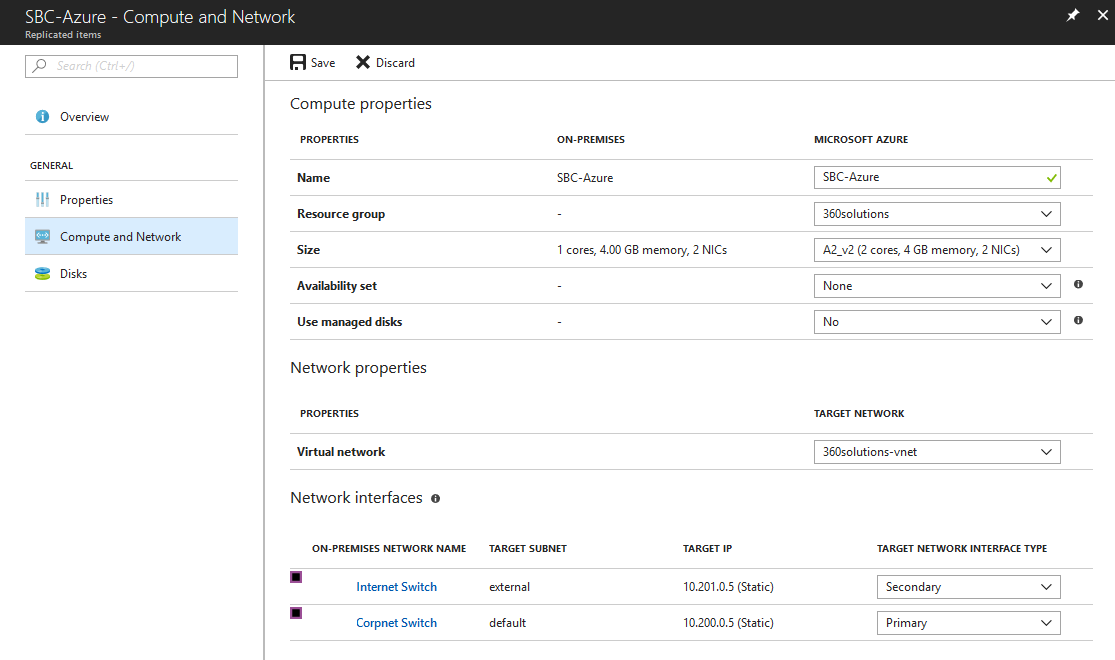
Task: Open the Size dropdown showing A2_v2
Action: (937, 250)
